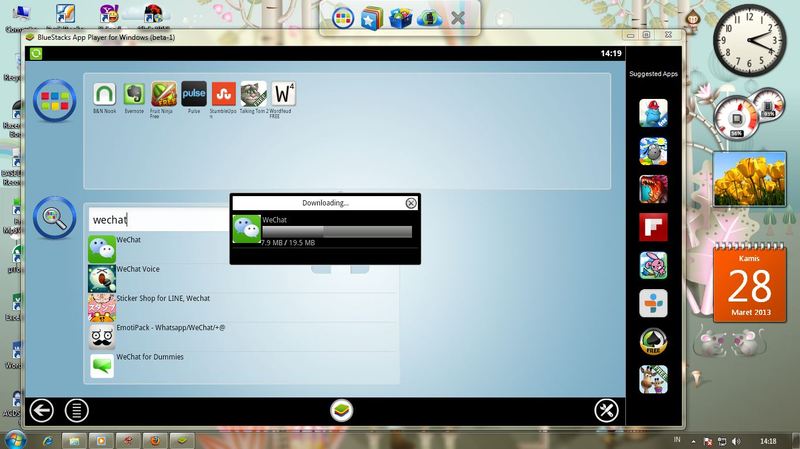Go back with the back arrow button

41,410
